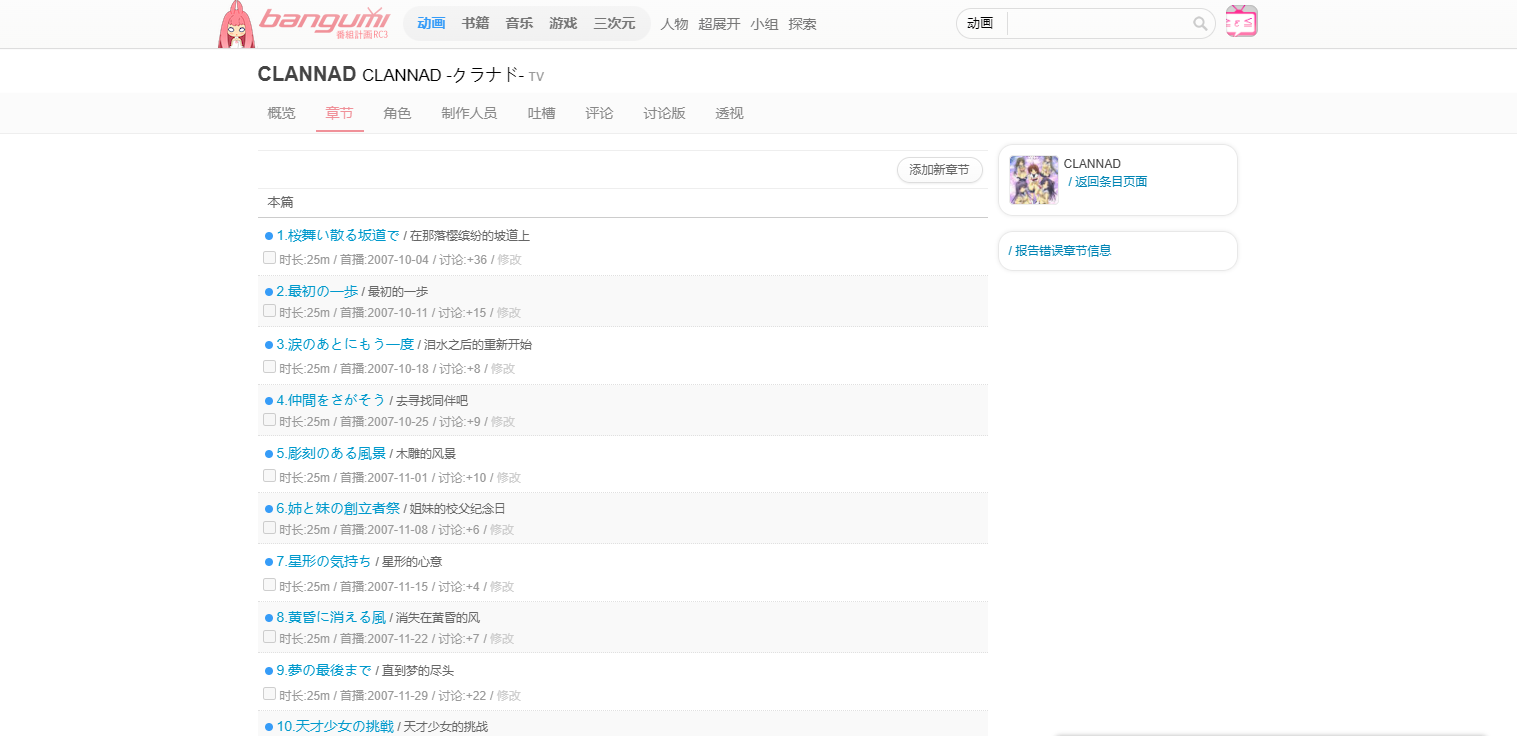Open episode link 3.涙のあとにもう一度
The width and height of the screenshot is (1517, 736).
pyautogui.click(x=345, y=344)
